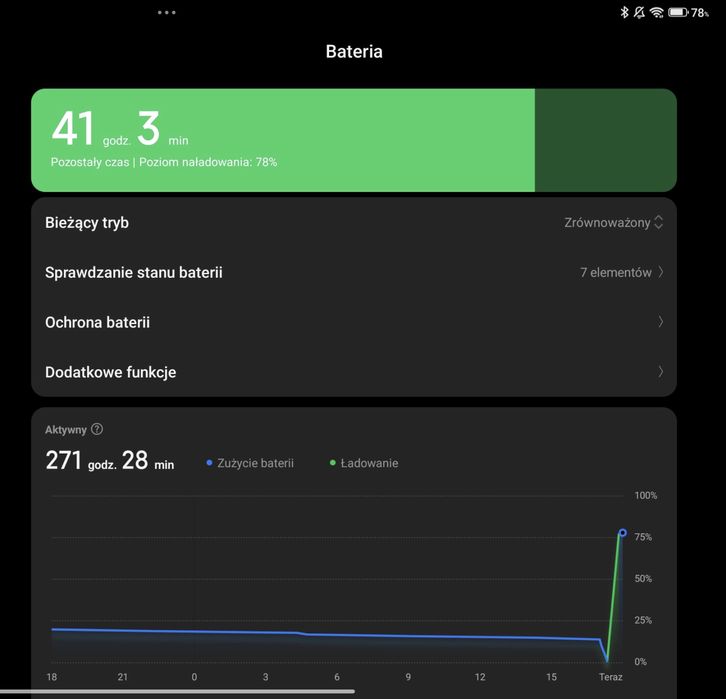Open the Zrównoważony mode dropdown
This screenshot has height=699, width=726.
pyautogui.click(x=613, y=223)
